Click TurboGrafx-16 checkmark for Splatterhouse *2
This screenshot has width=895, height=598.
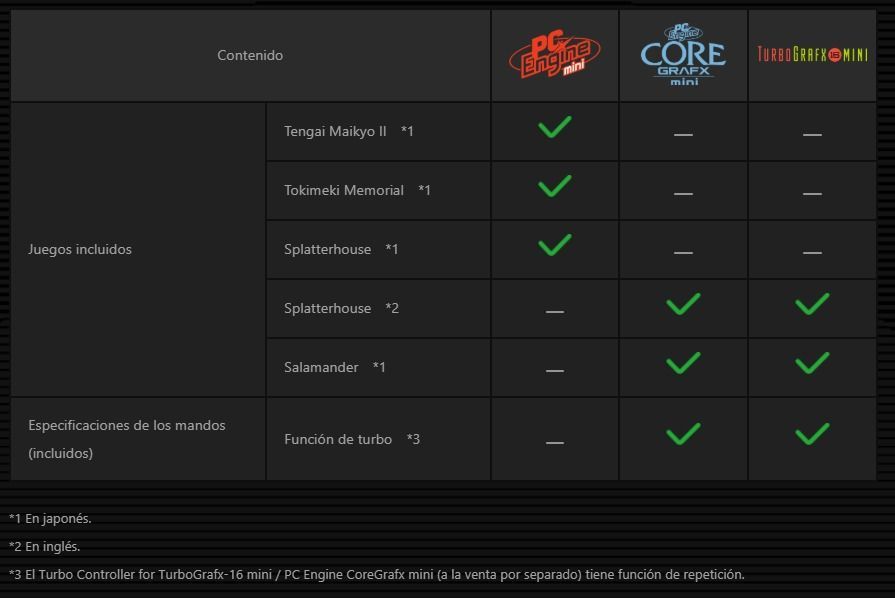[812, 305]
